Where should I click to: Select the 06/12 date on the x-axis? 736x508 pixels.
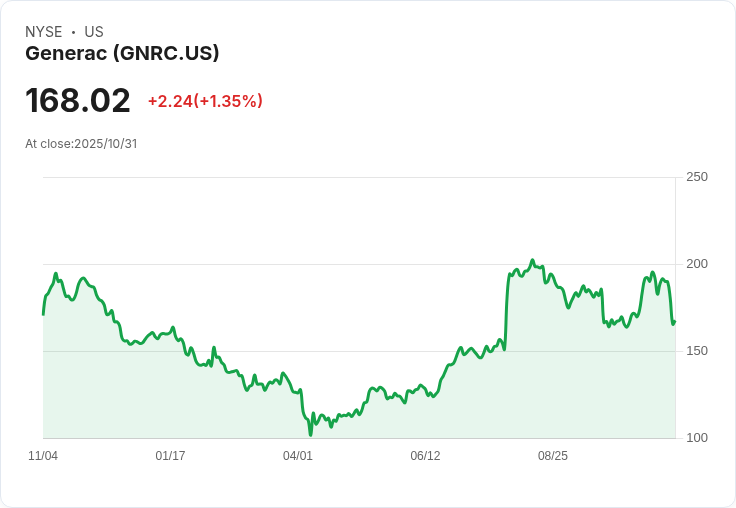tap(425, 456)
